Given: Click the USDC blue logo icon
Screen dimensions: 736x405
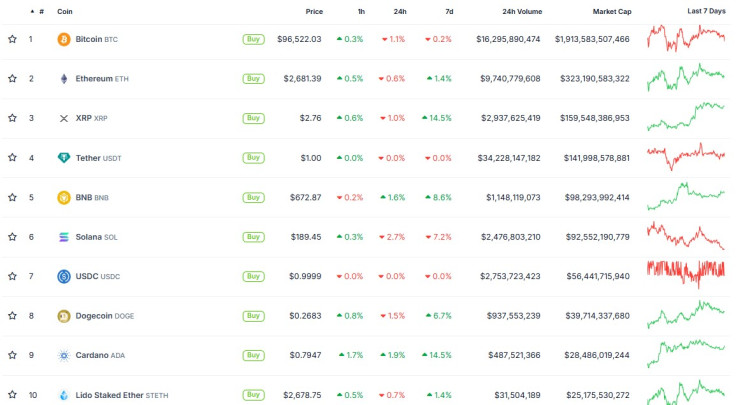Looking at the screenshot, I should tap(64, 276).
